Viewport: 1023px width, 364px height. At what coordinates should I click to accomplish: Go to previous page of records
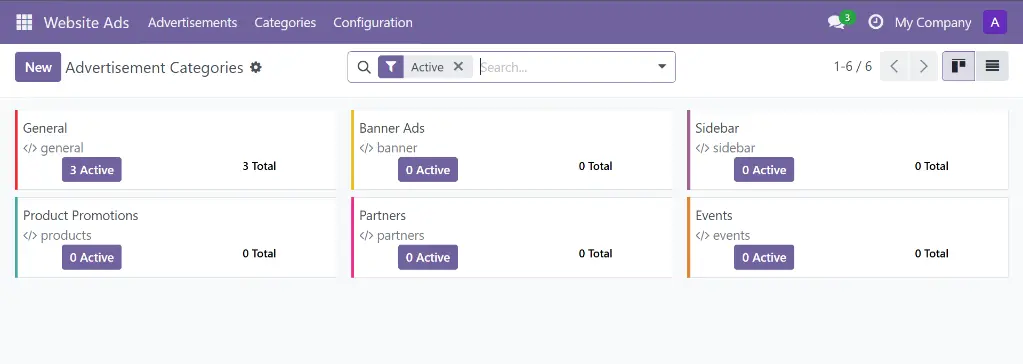tap(894, 67)
